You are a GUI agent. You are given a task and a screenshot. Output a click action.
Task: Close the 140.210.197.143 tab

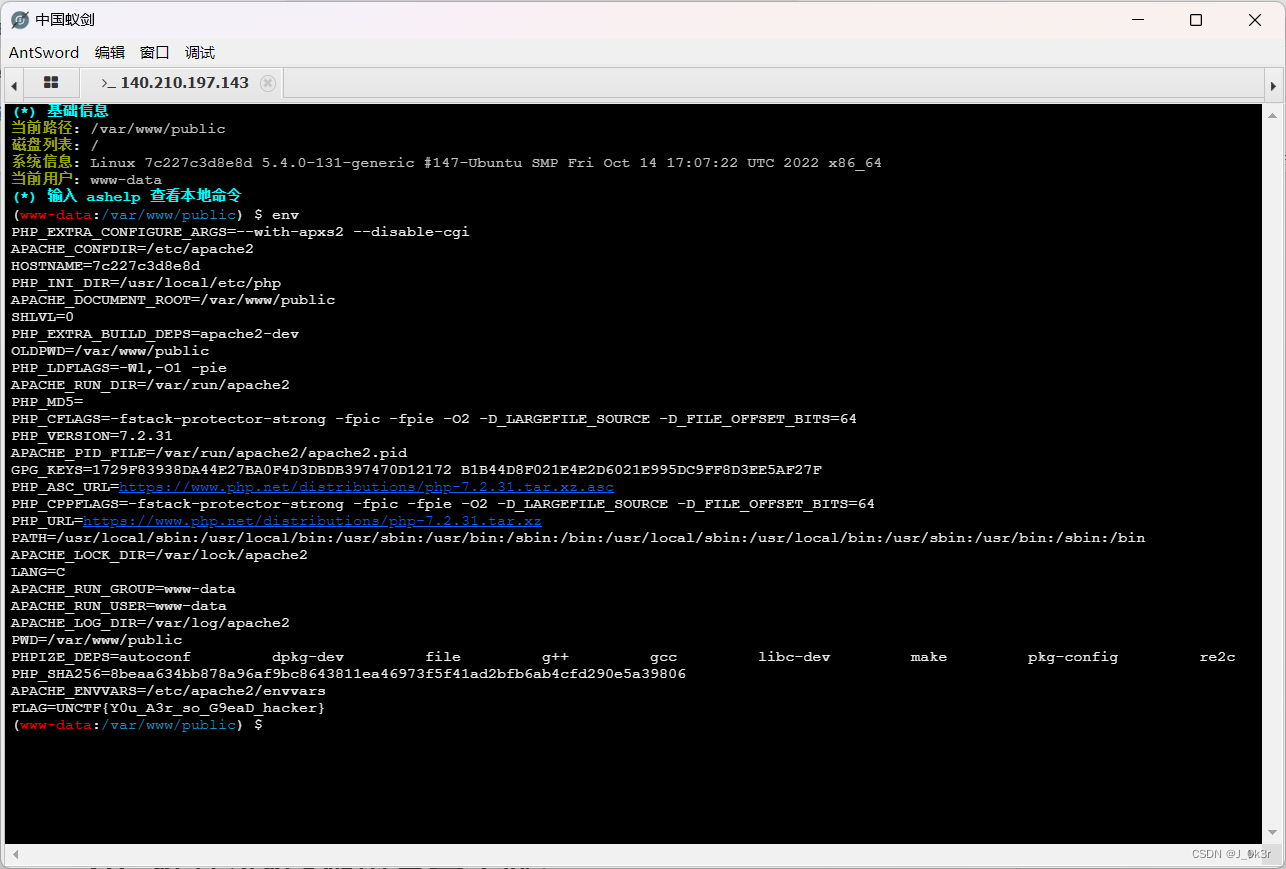pos(268,83)
